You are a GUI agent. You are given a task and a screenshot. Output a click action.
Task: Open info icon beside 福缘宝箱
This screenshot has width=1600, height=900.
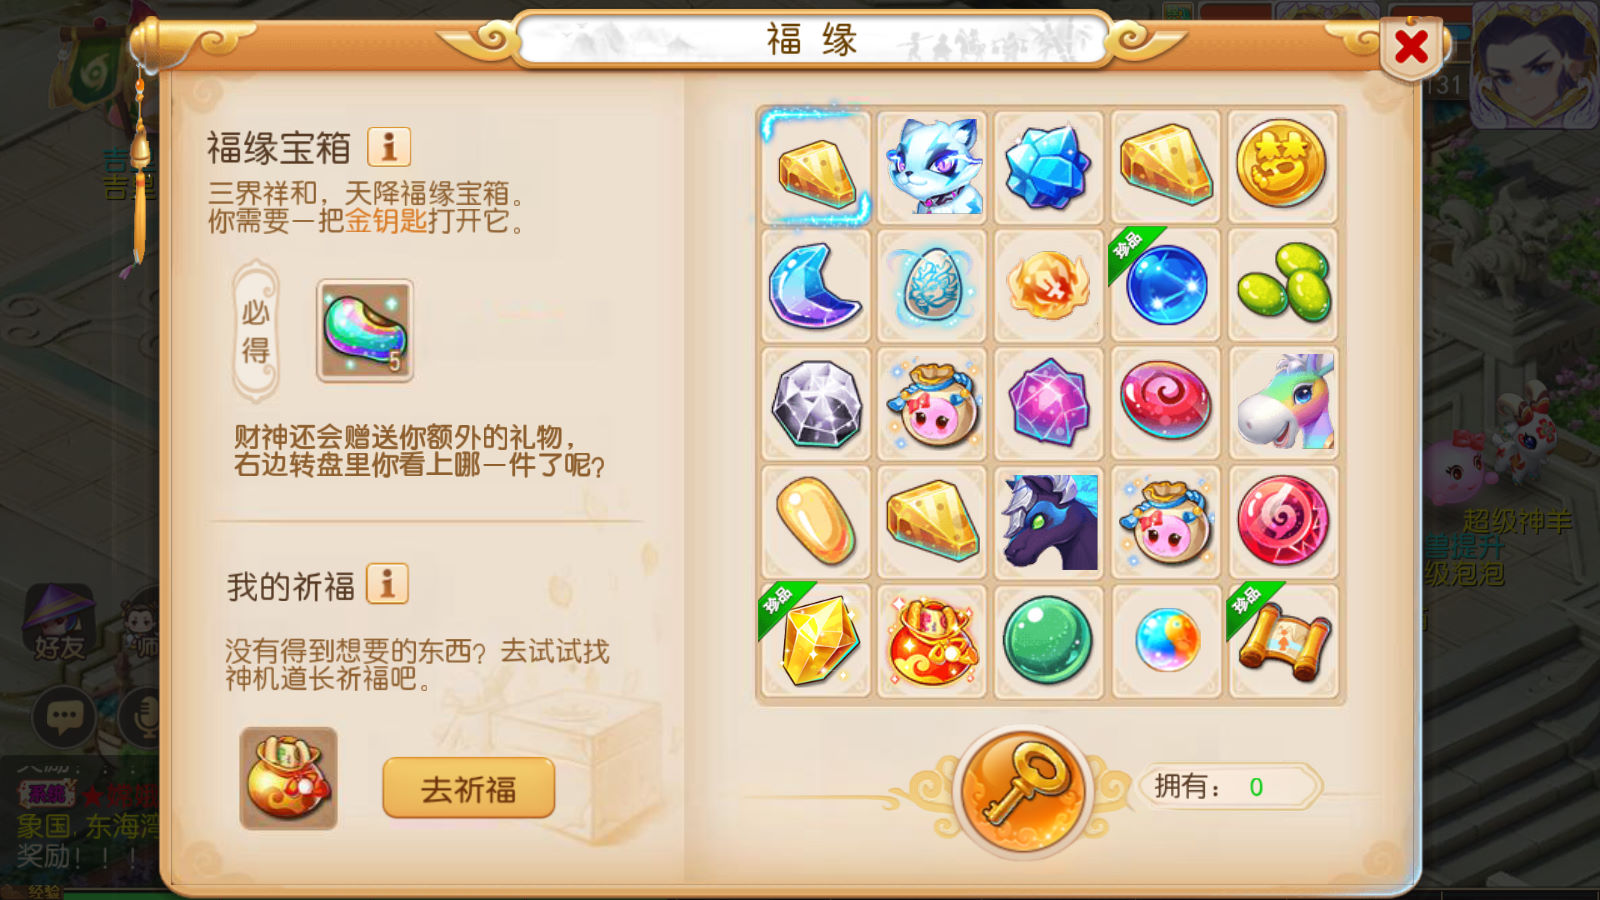pos(389,147)
